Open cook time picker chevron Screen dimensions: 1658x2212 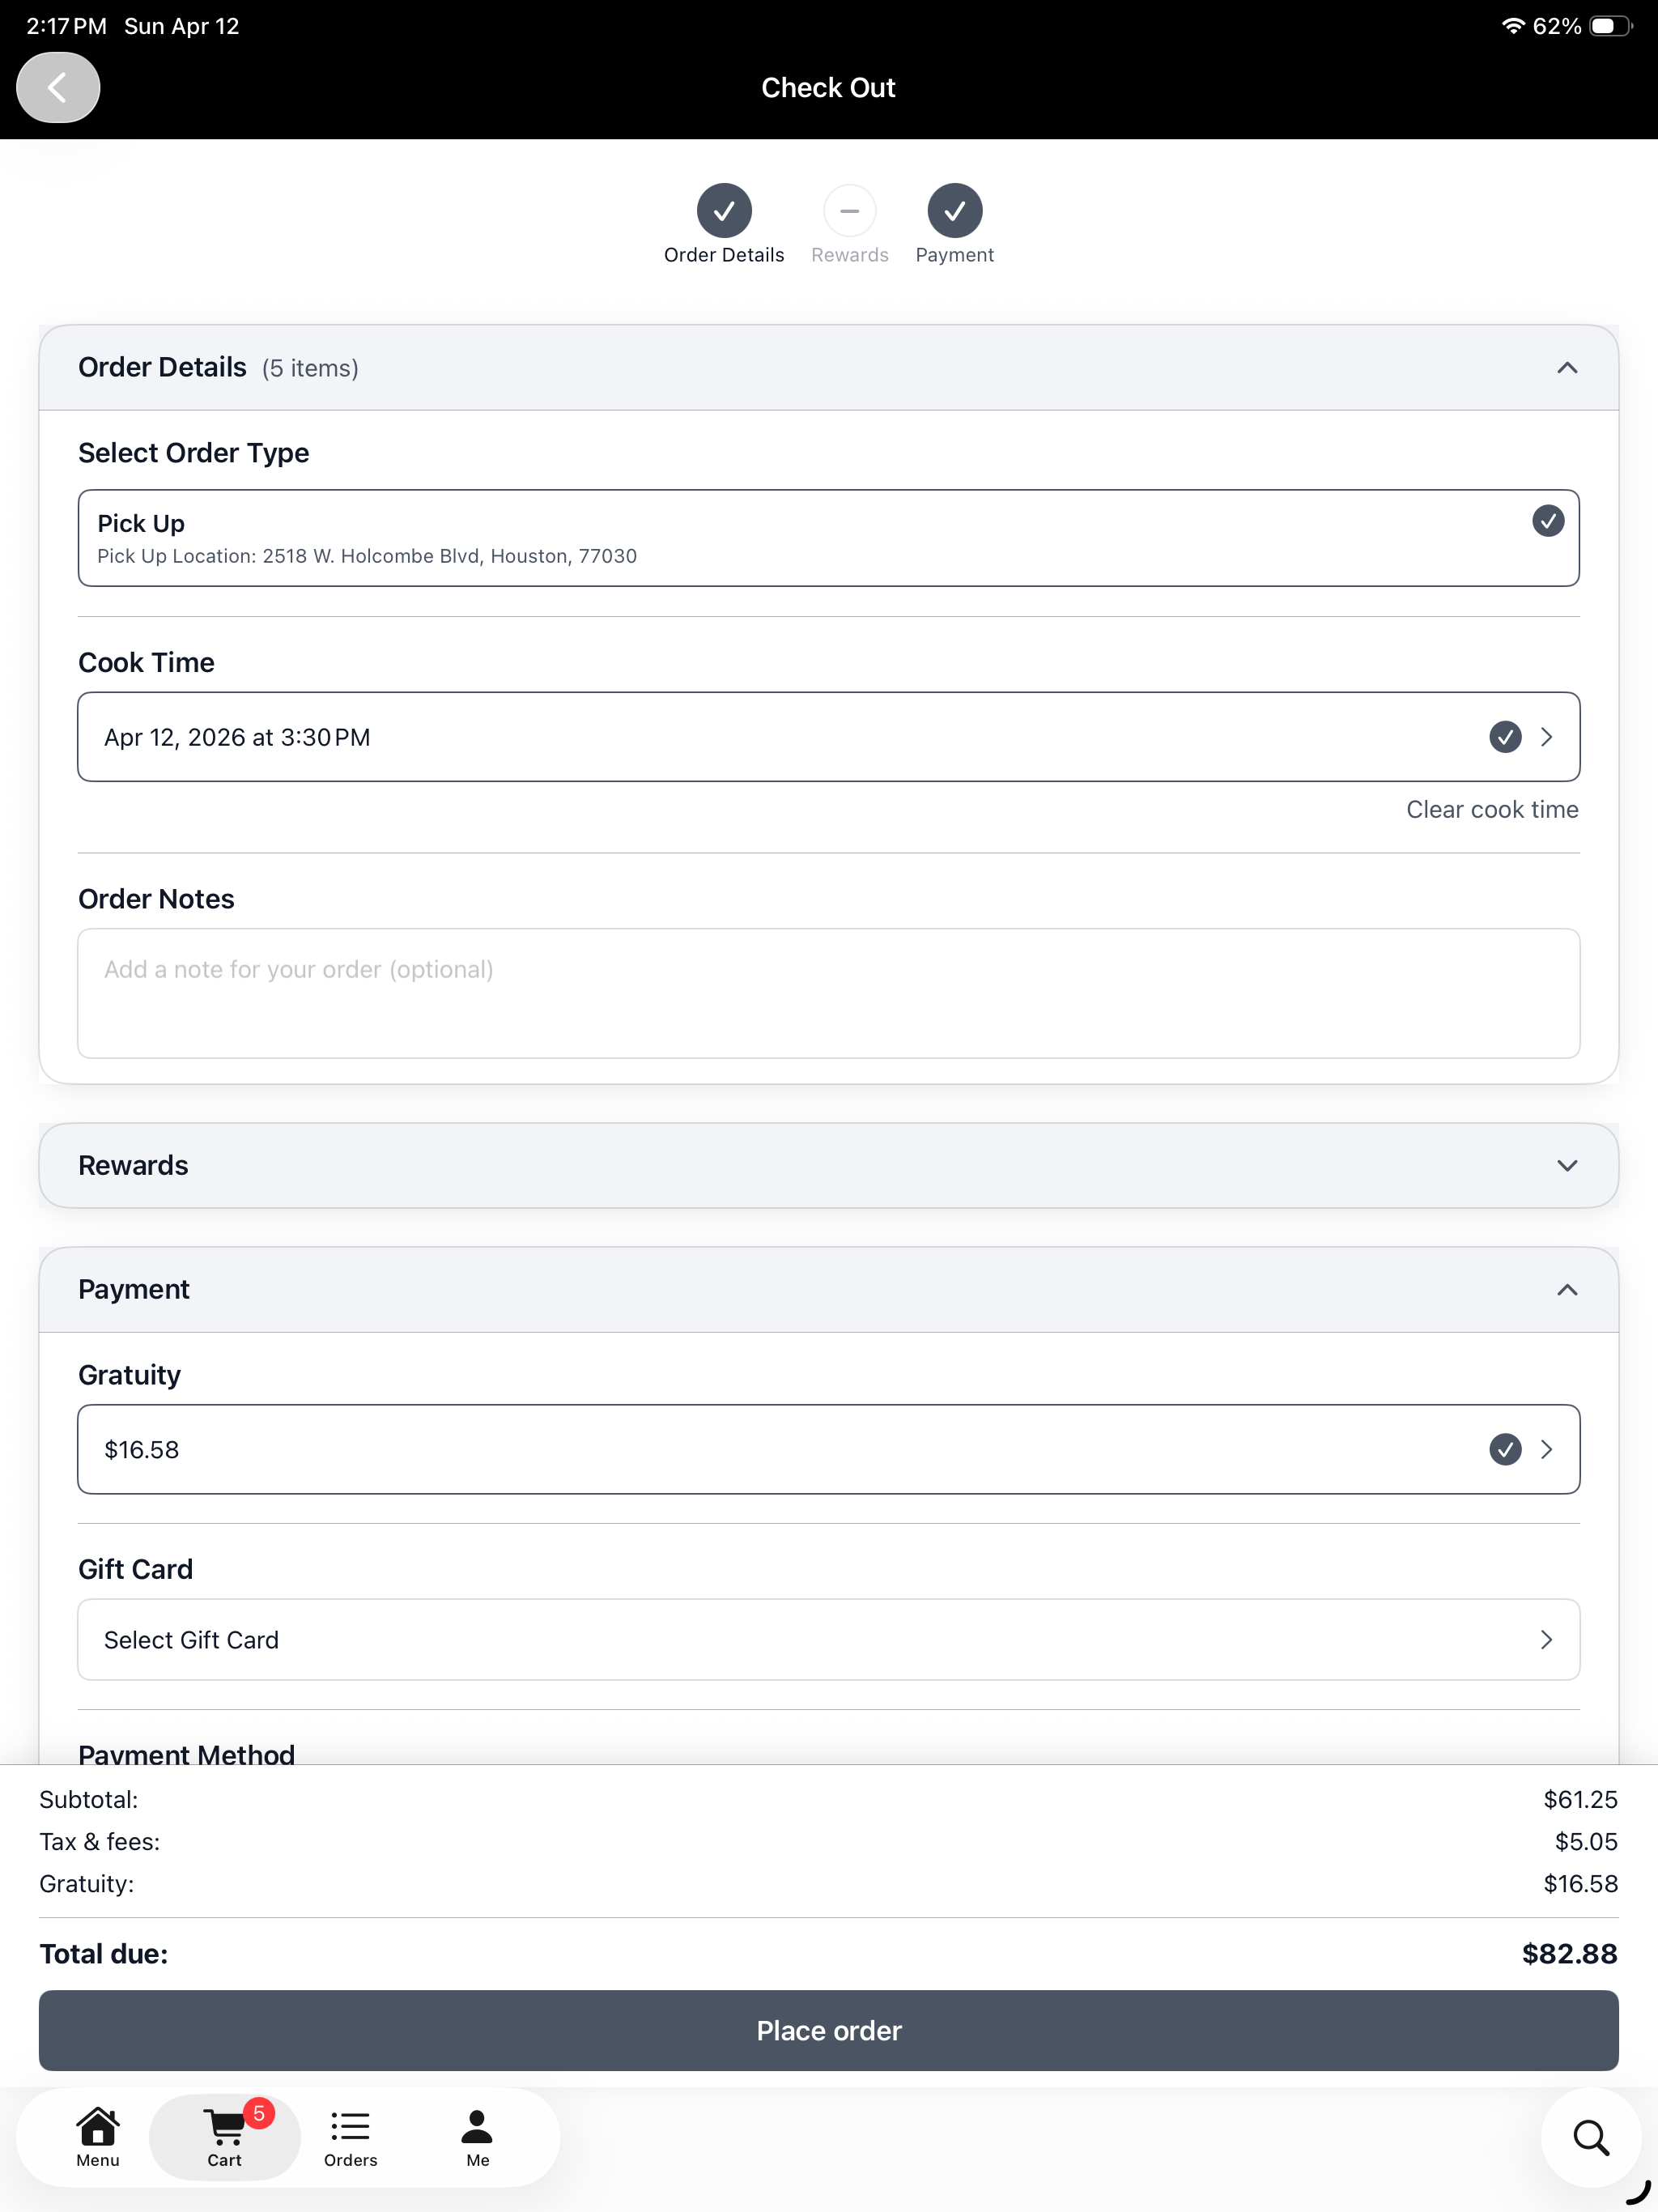pos(1547,737)
